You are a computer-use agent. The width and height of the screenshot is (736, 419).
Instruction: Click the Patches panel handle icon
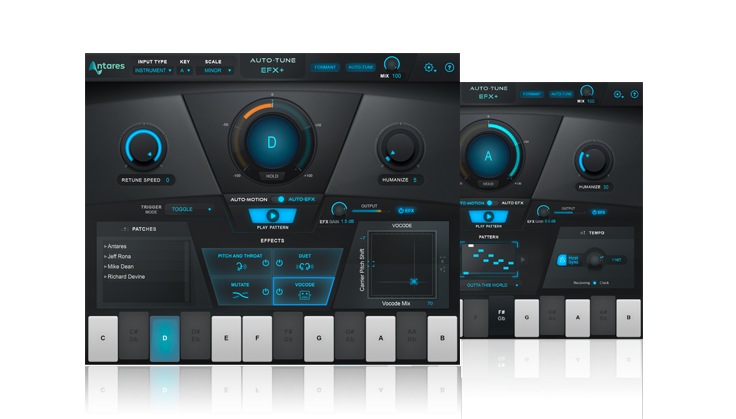pos(124,229)
